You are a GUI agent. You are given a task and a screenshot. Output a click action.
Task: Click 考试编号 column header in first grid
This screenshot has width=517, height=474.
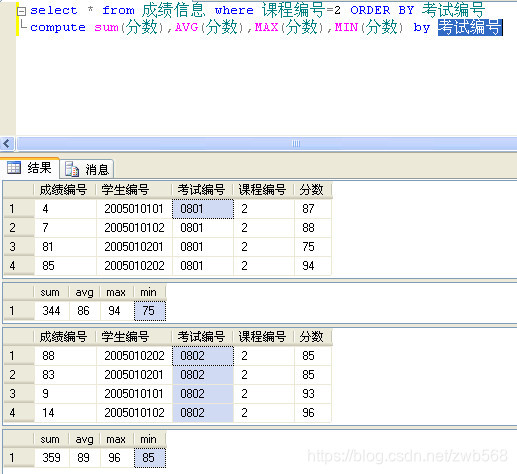click(202, 190)
